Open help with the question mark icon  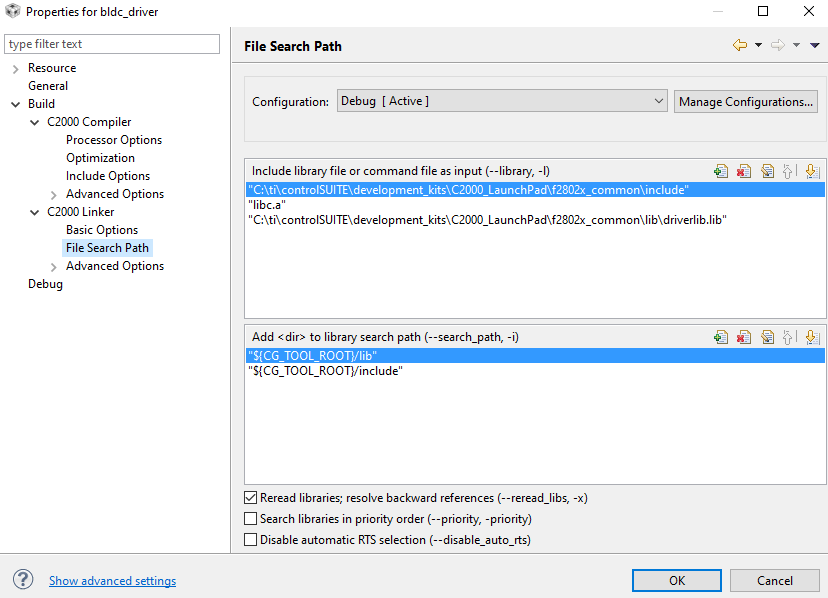click(23, 579)
